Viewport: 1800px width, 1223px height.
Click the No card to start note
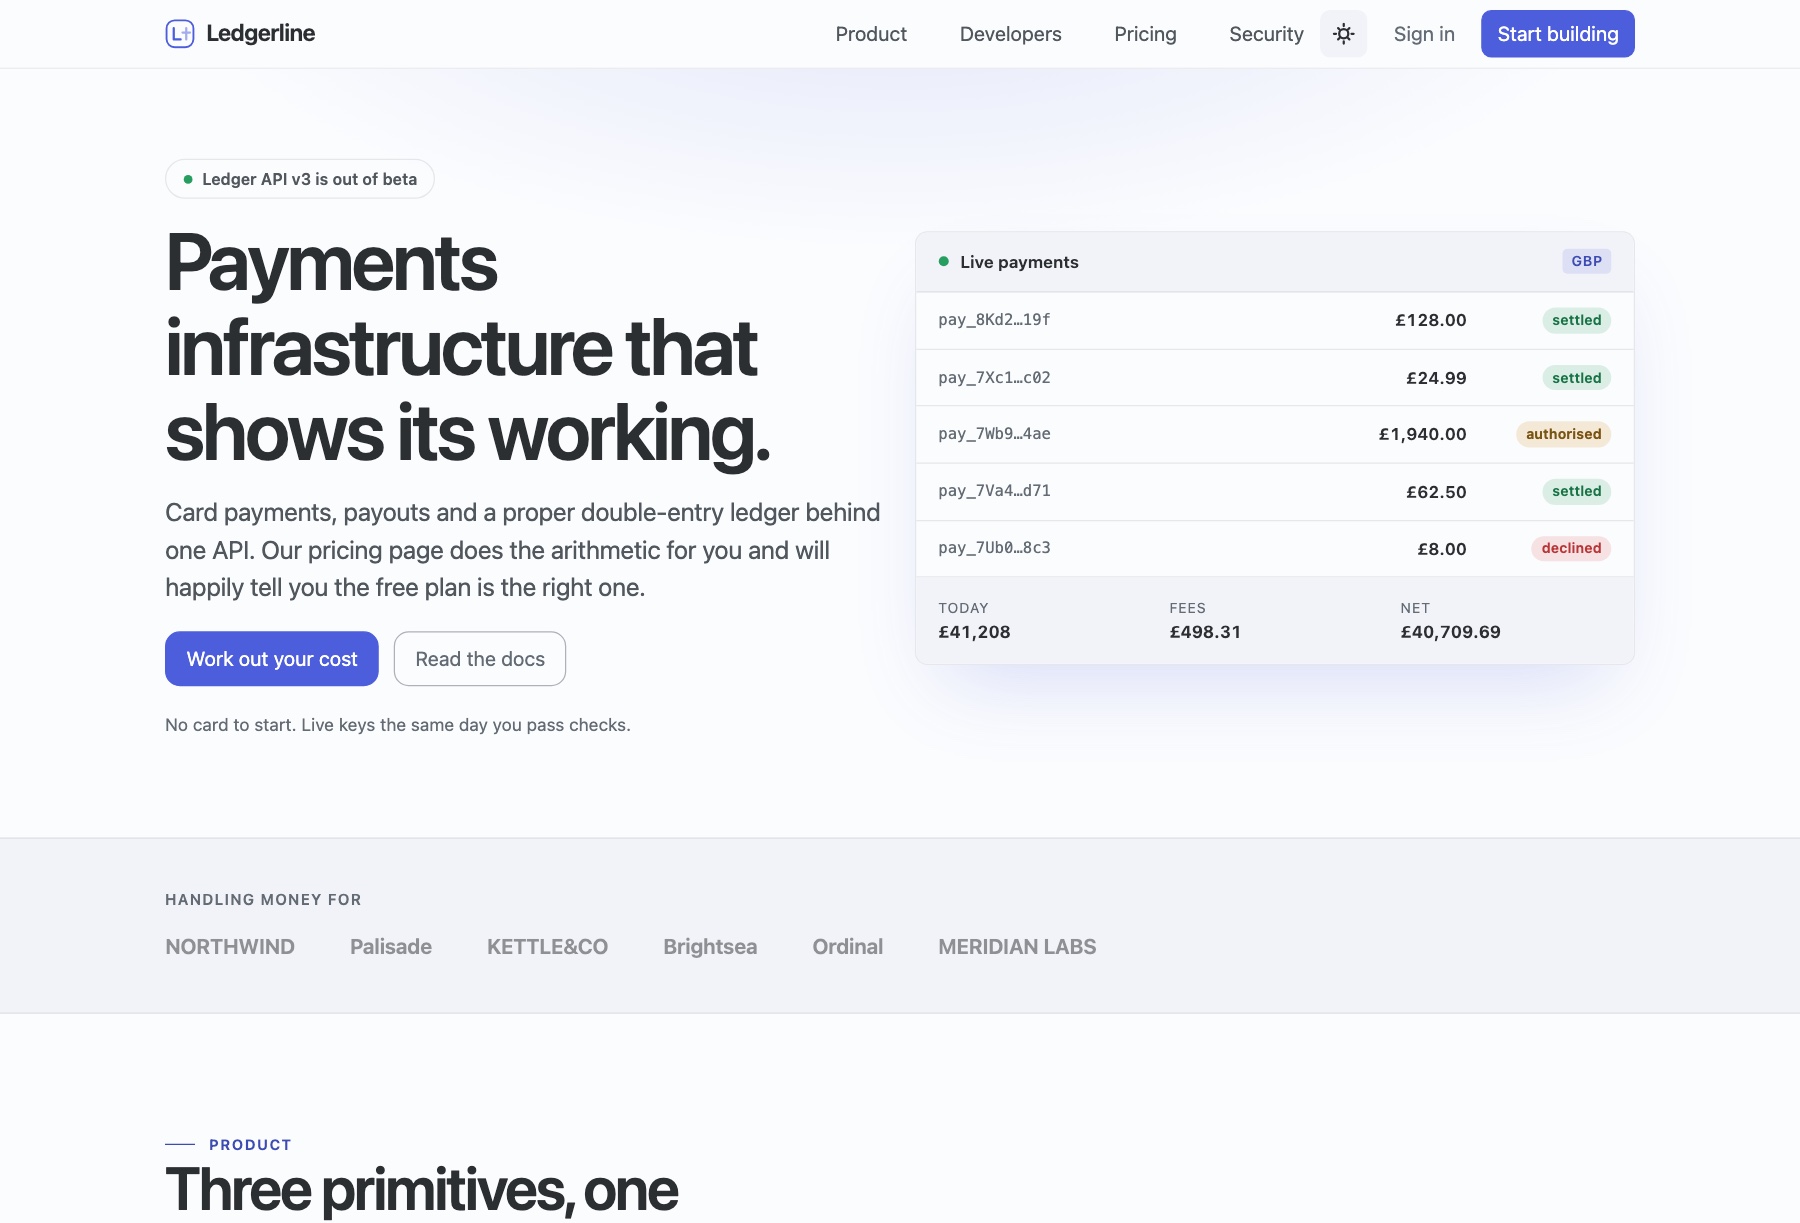point(398,725)
